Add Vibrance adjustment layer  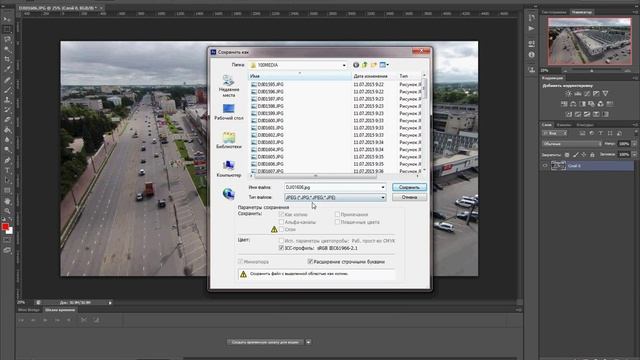coord(605,93)
